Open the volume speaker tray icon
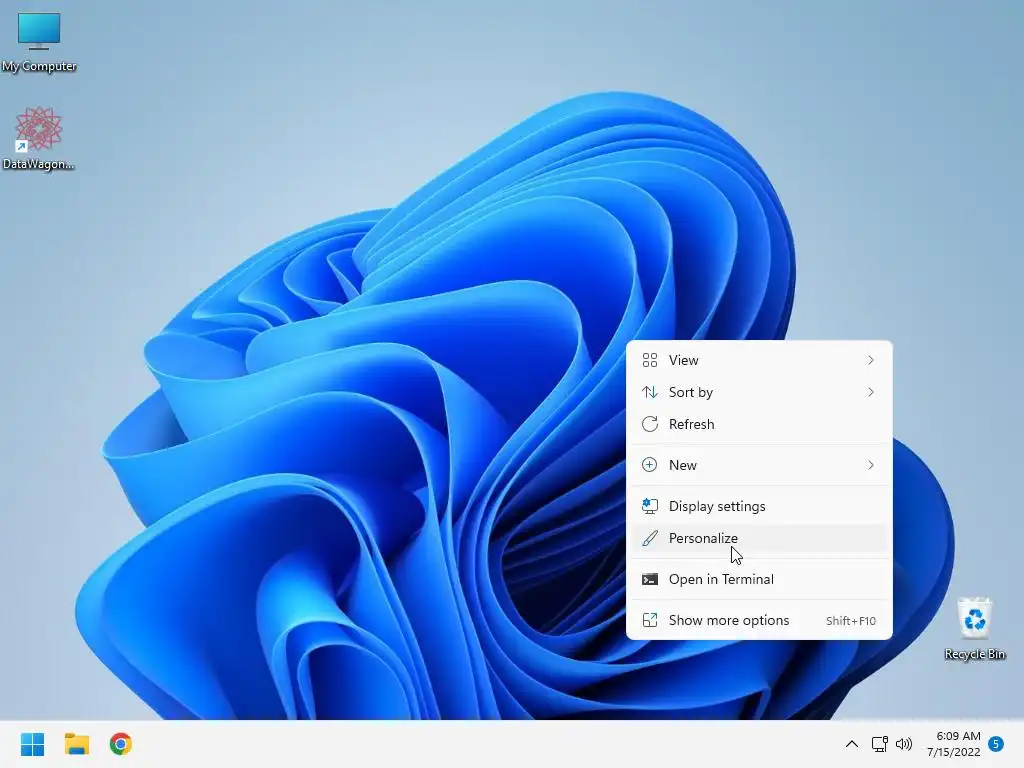1024x768 pixels. click(904, 744)
